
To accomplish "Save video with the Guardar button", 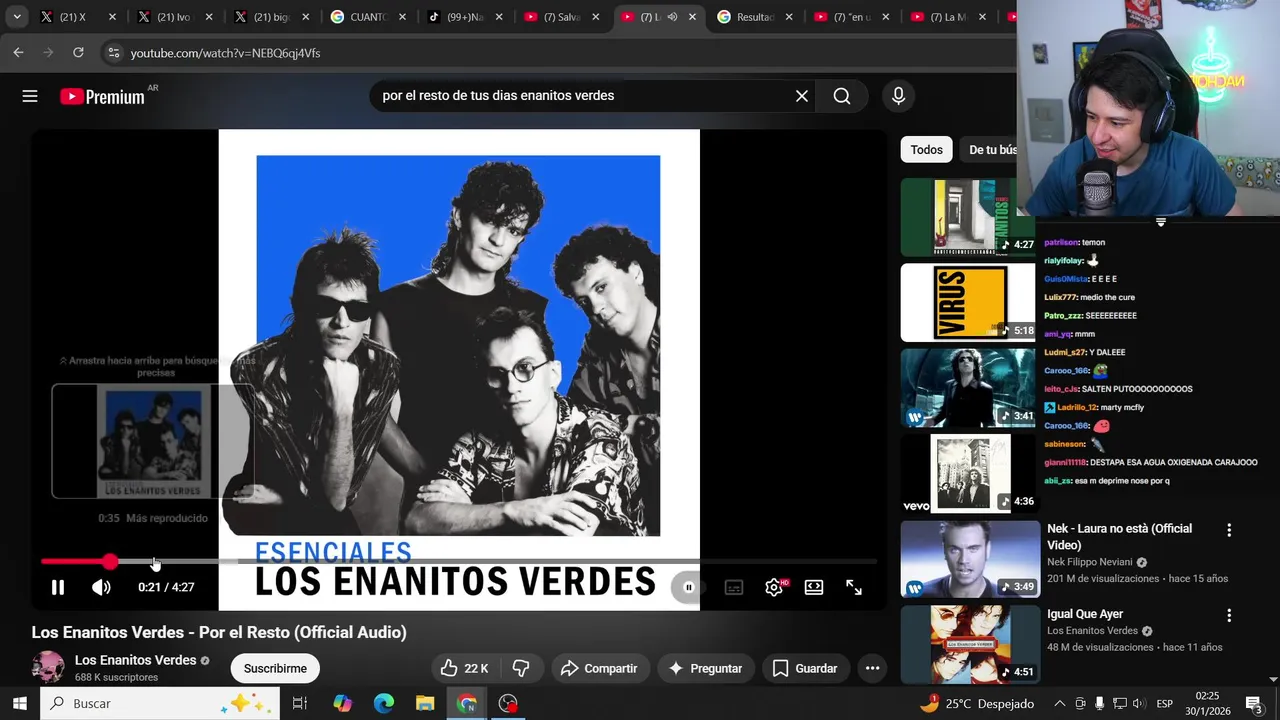I will (805, 668).
